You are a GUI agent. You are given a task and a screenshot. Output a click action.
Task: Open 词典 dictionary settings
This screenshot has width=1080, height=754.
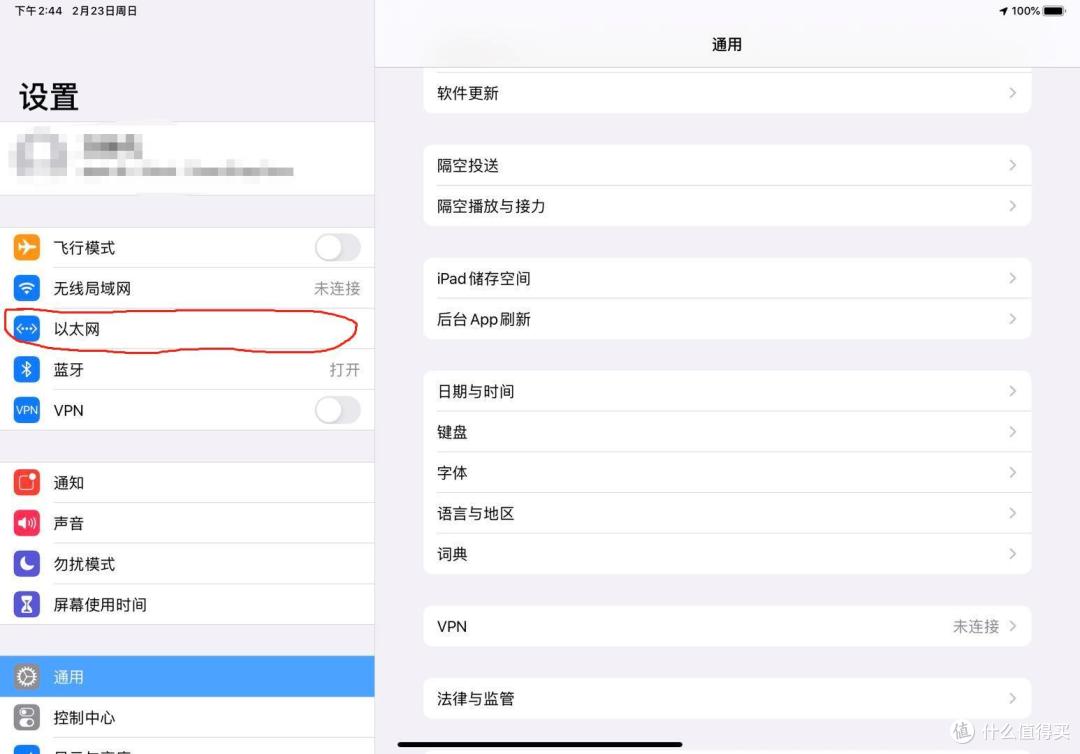(727, 554)
